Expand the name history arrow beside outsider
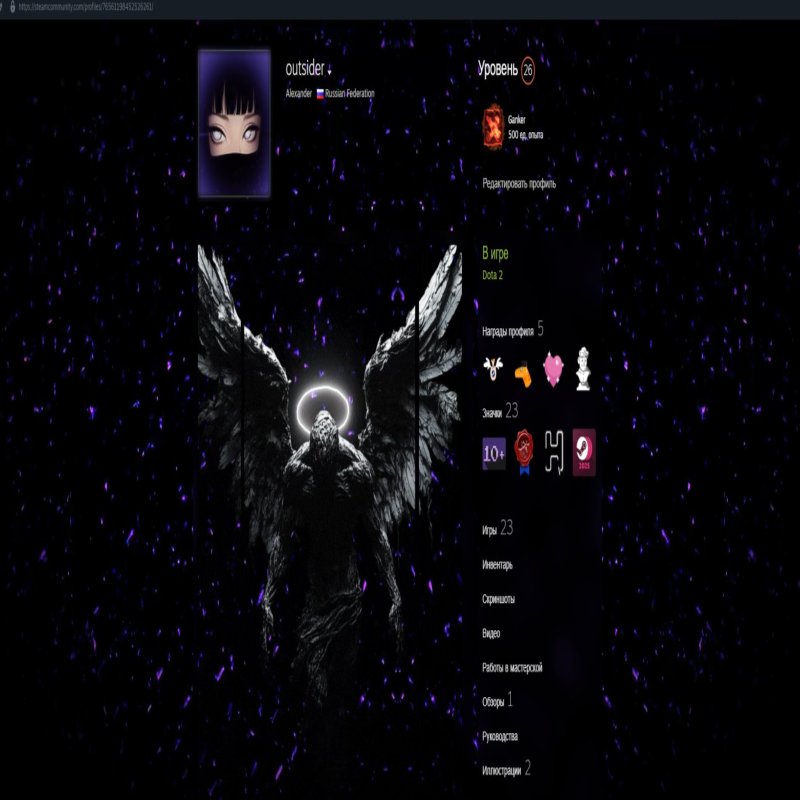This screenshot has height=800, width=800. (330, 71)
